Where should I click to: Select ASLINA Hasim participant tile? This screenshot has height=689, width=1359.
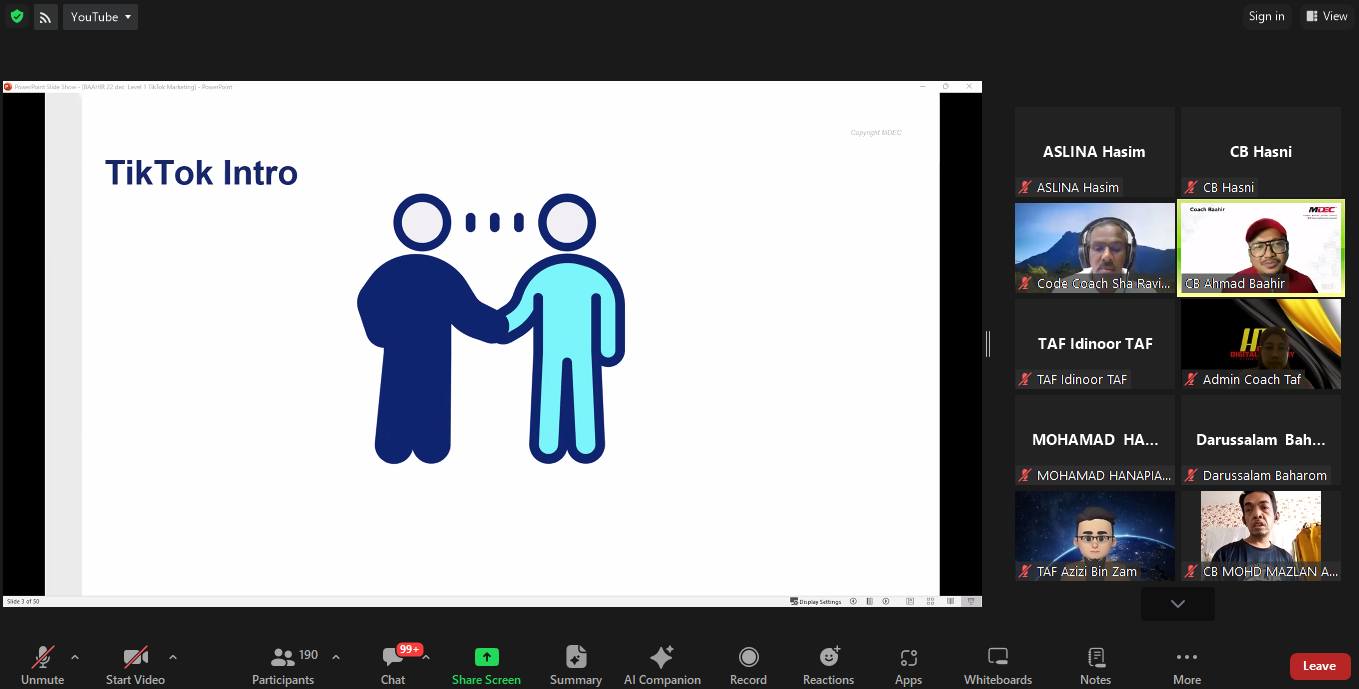tap(1095, 152)
